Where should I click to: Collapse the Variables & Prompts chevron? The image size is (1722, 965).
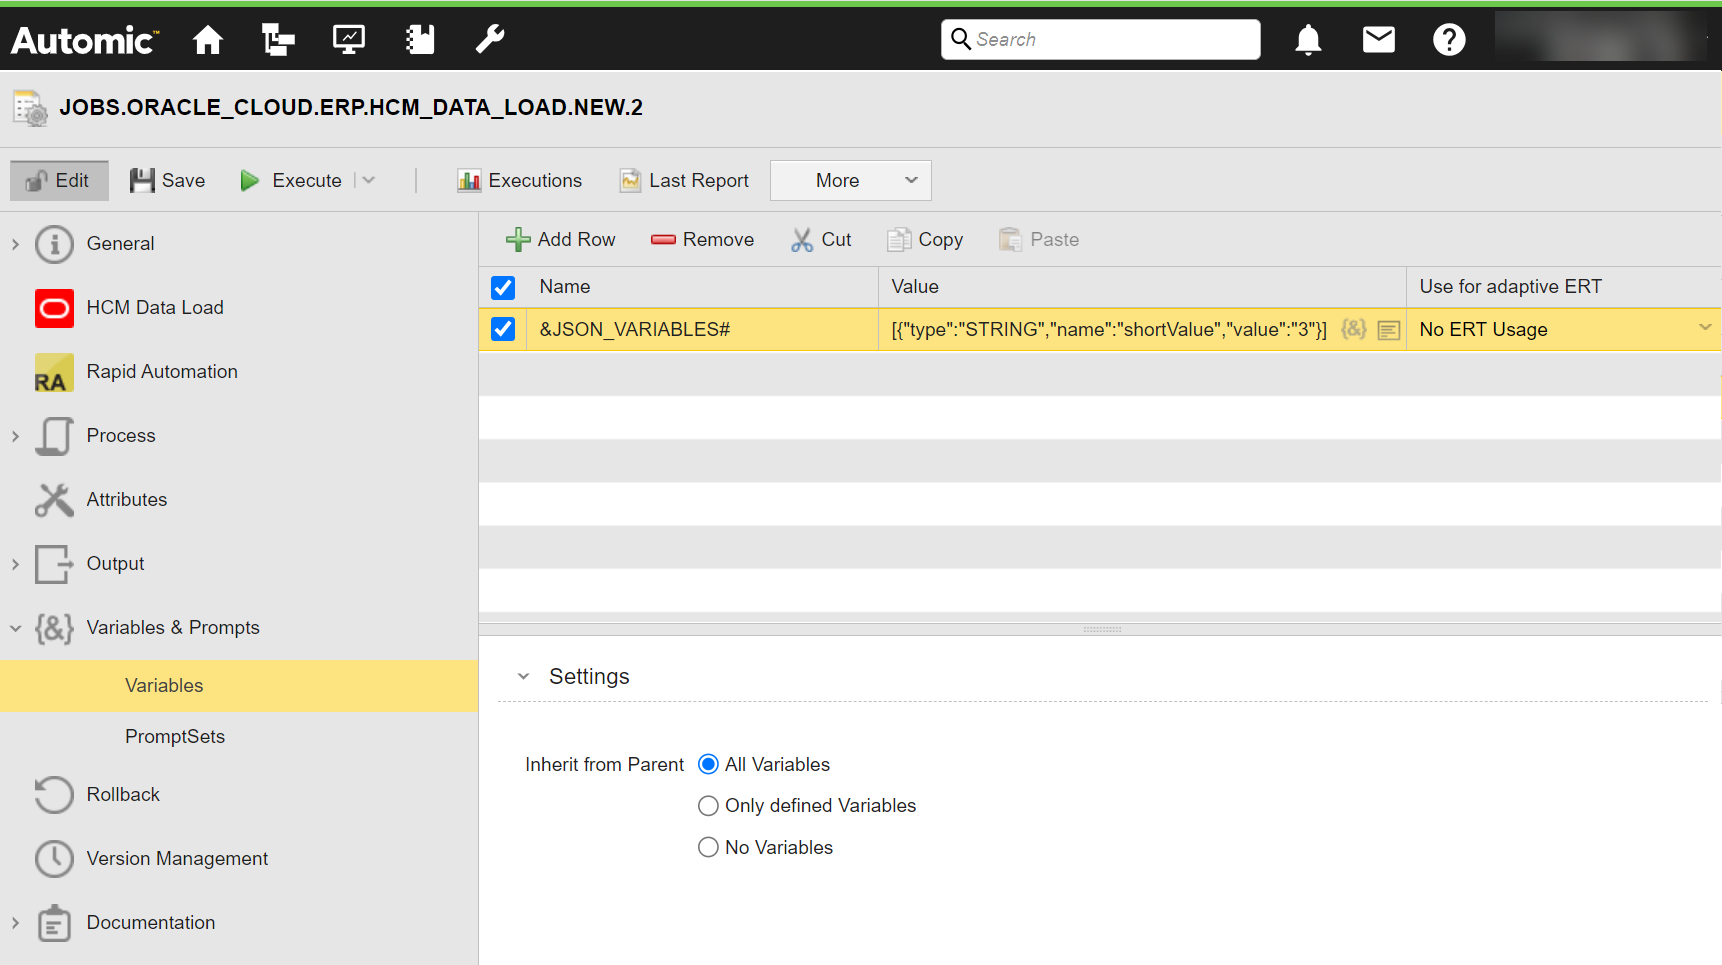(15, 628)
